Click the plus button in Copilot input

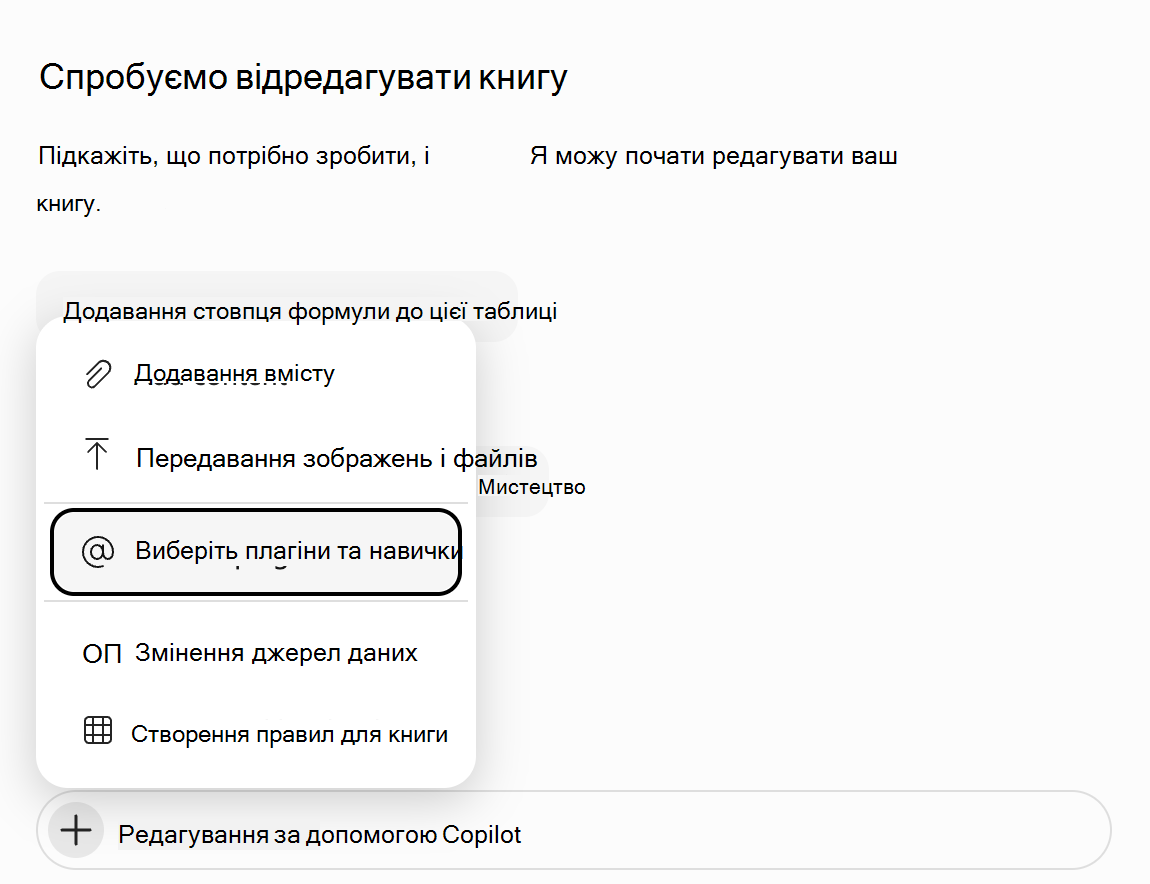pos(76,830)
